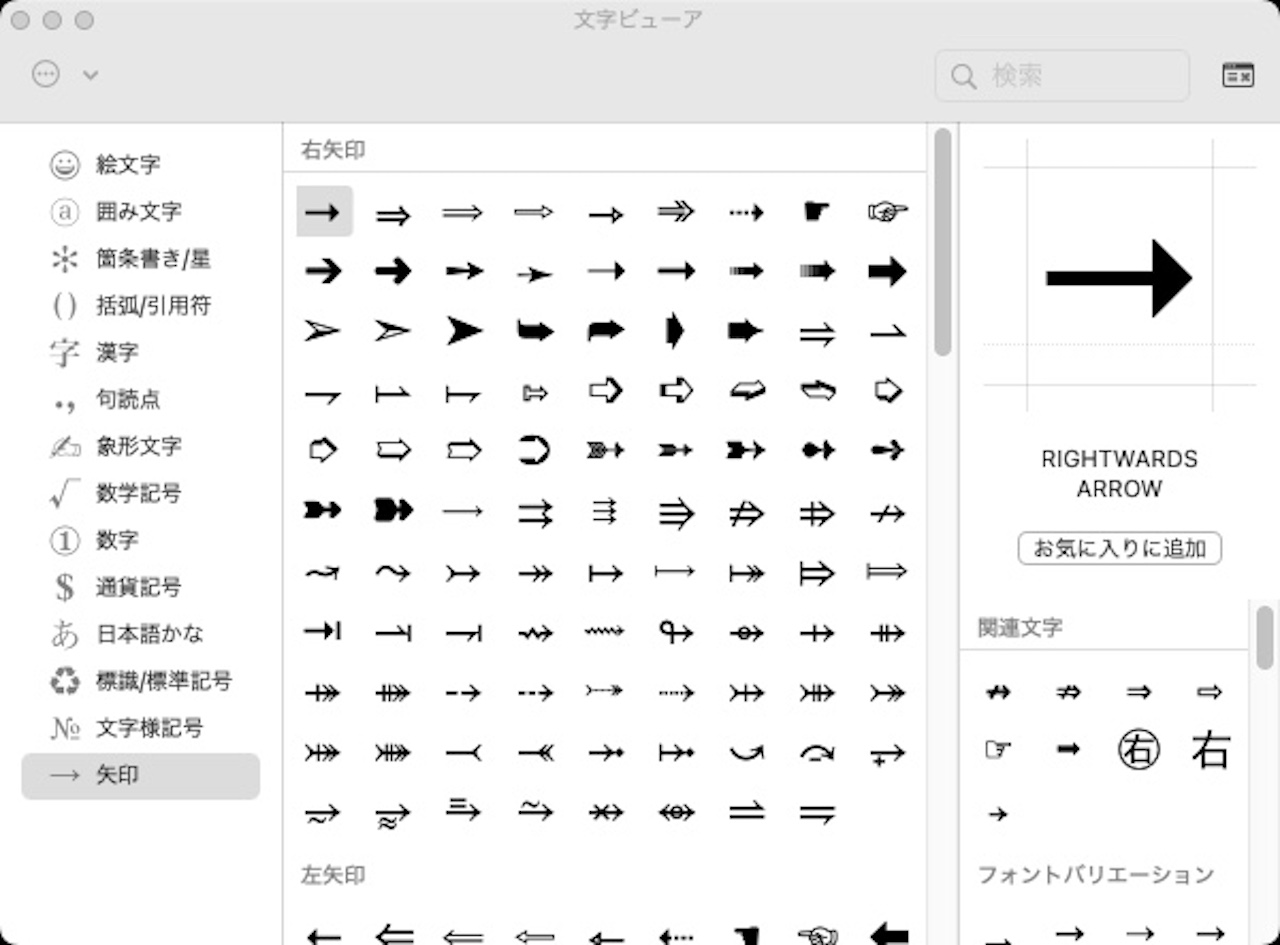
Task: Choose the triple-line rightwards arrow in first row
Action: tap(676, 211)
